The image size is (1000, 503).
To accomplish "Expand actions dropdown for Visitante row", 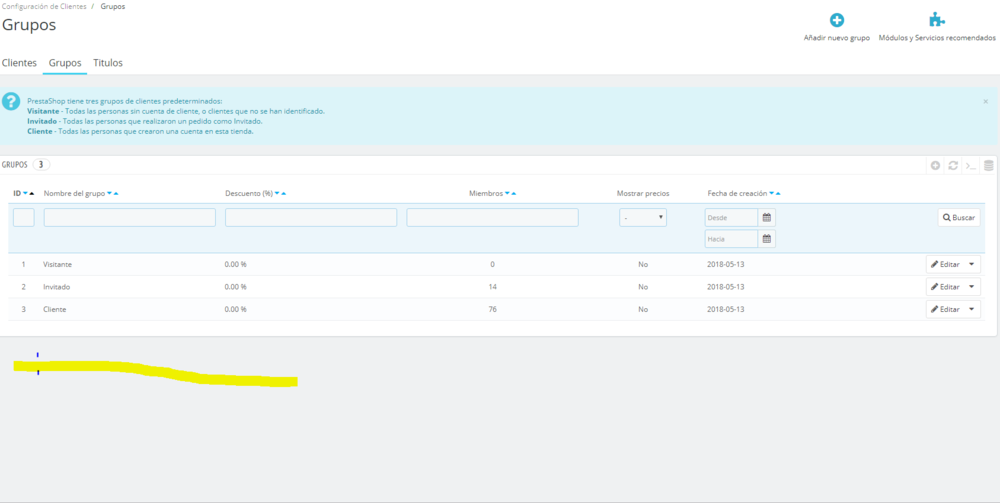I will tap(972, 264).
